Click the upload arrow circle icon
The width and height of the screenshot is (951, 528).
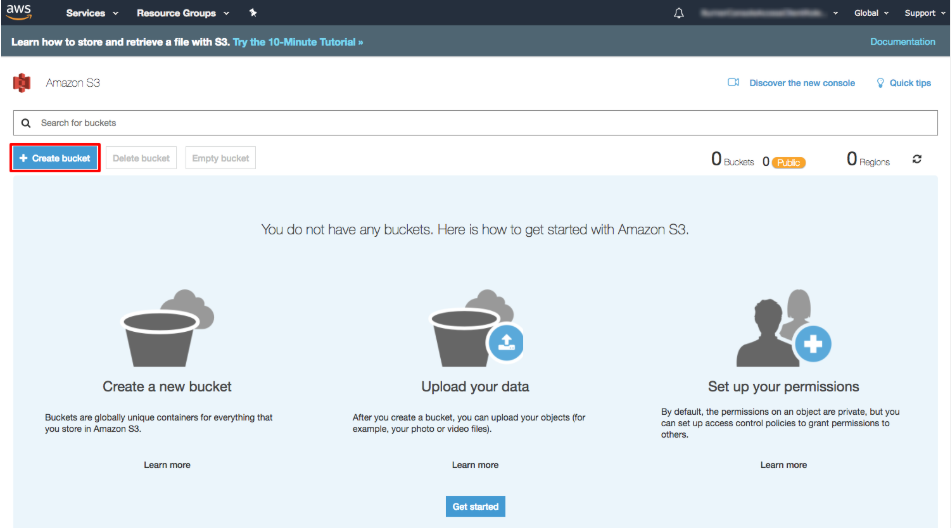pos(506,343)
